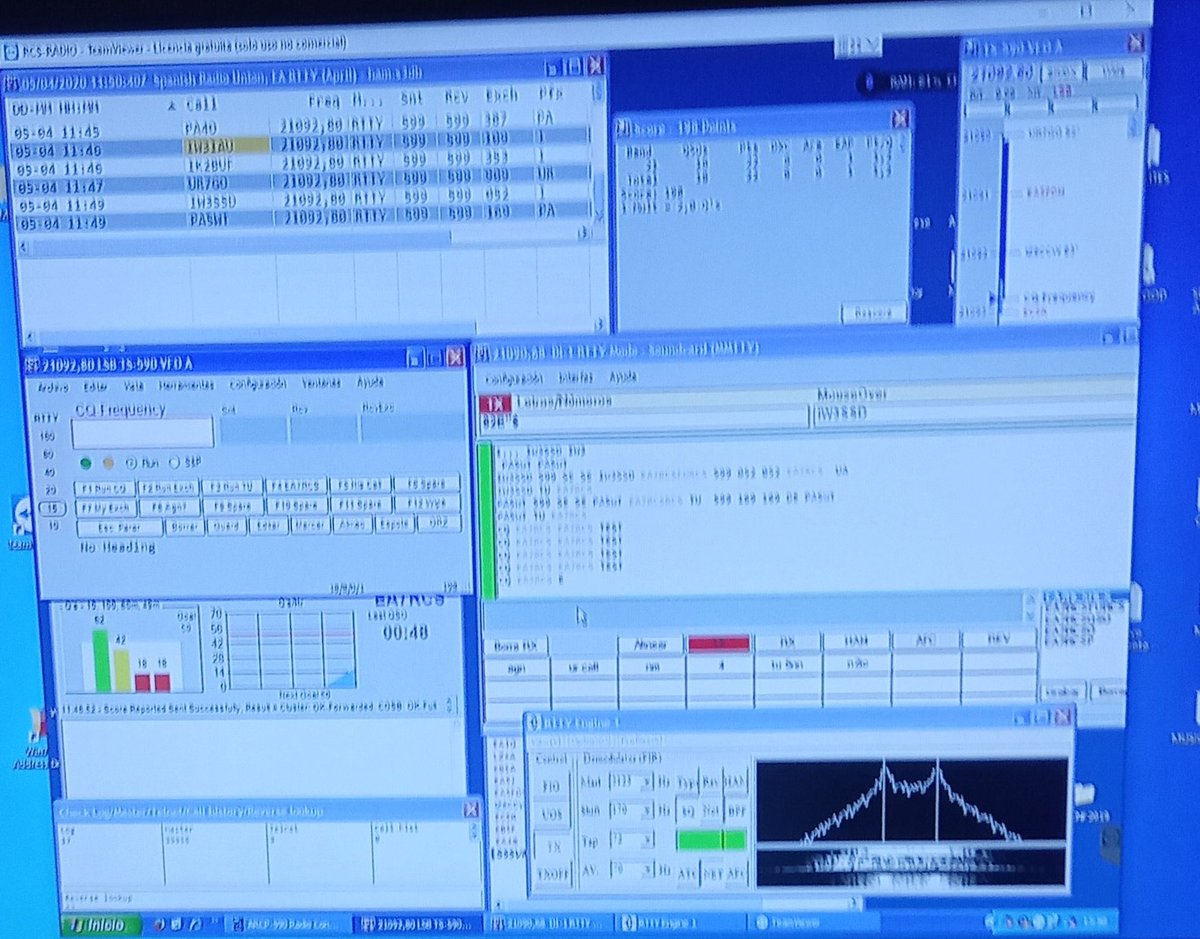Open Herramientas menu in entry window

tap(186, 384)
